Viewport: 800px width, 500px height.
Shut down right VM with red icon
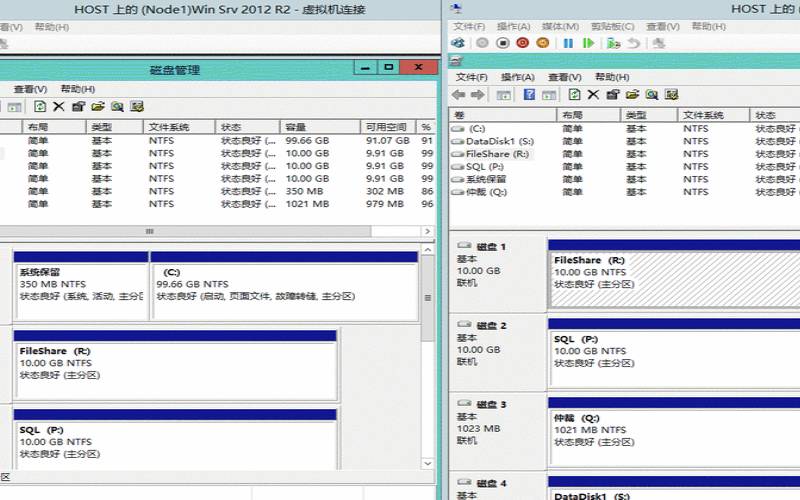tap(522, 43)
